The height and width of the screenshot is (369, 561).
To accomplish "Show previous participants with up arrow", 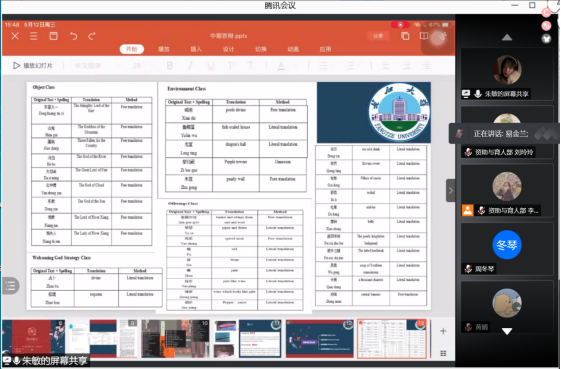I will [x=507, y=37].
